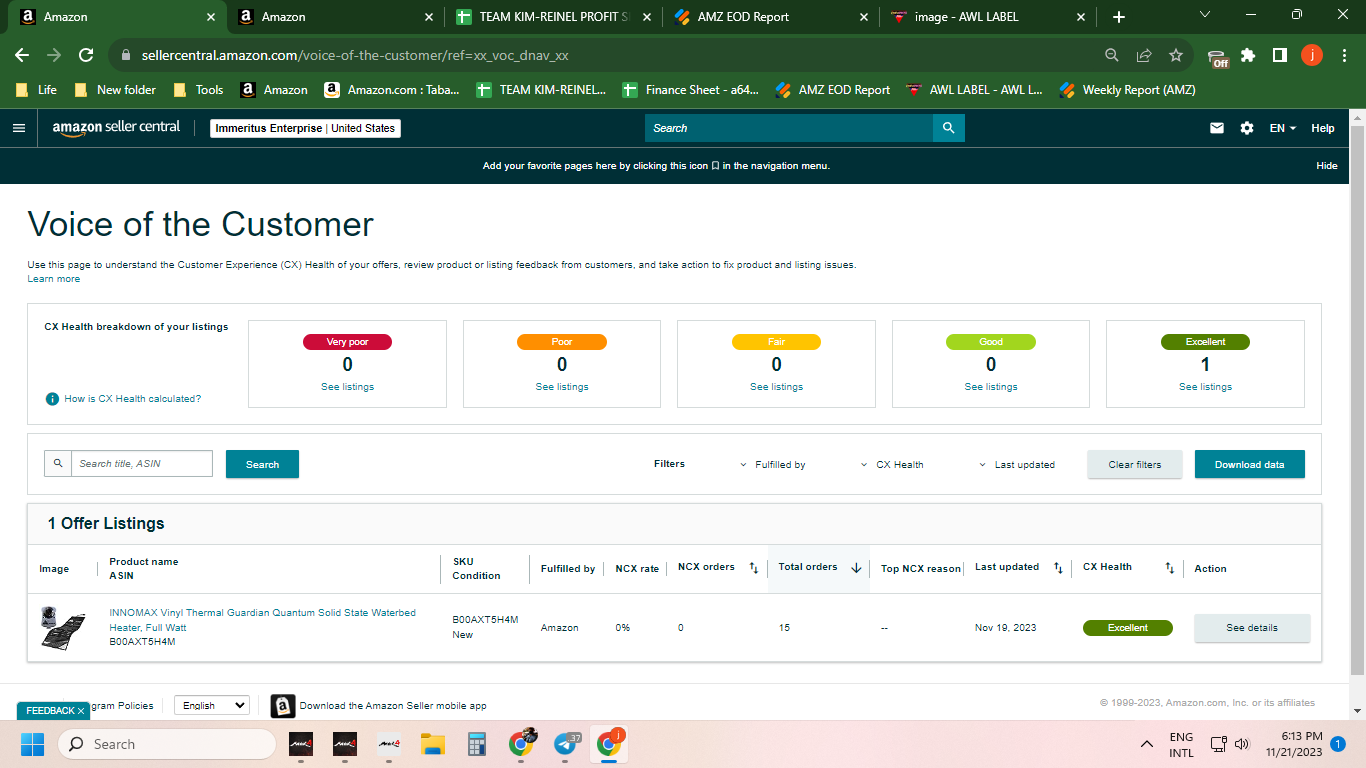Open the browser extensions puzzle icon

(1248, 55)
